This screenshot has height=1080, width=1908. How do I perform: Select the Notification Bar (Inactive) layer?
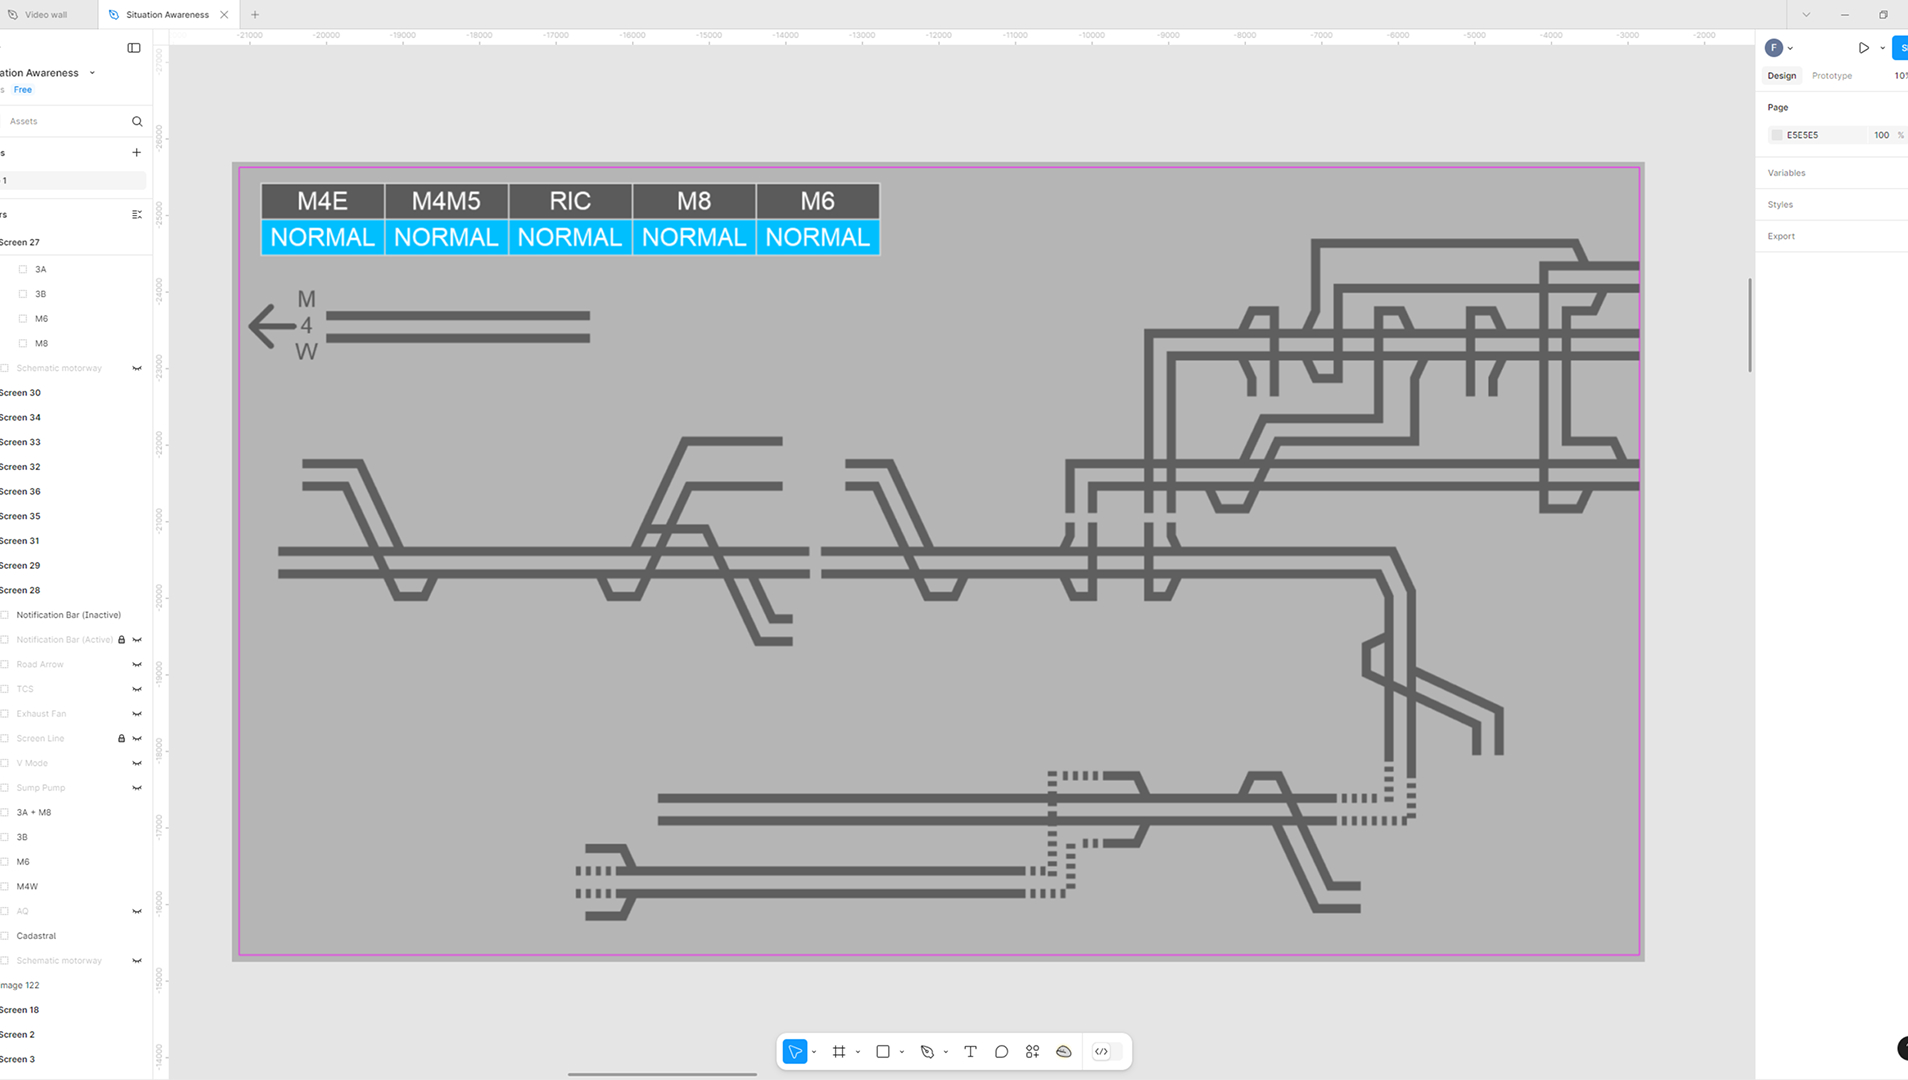(x=68, y=615)
